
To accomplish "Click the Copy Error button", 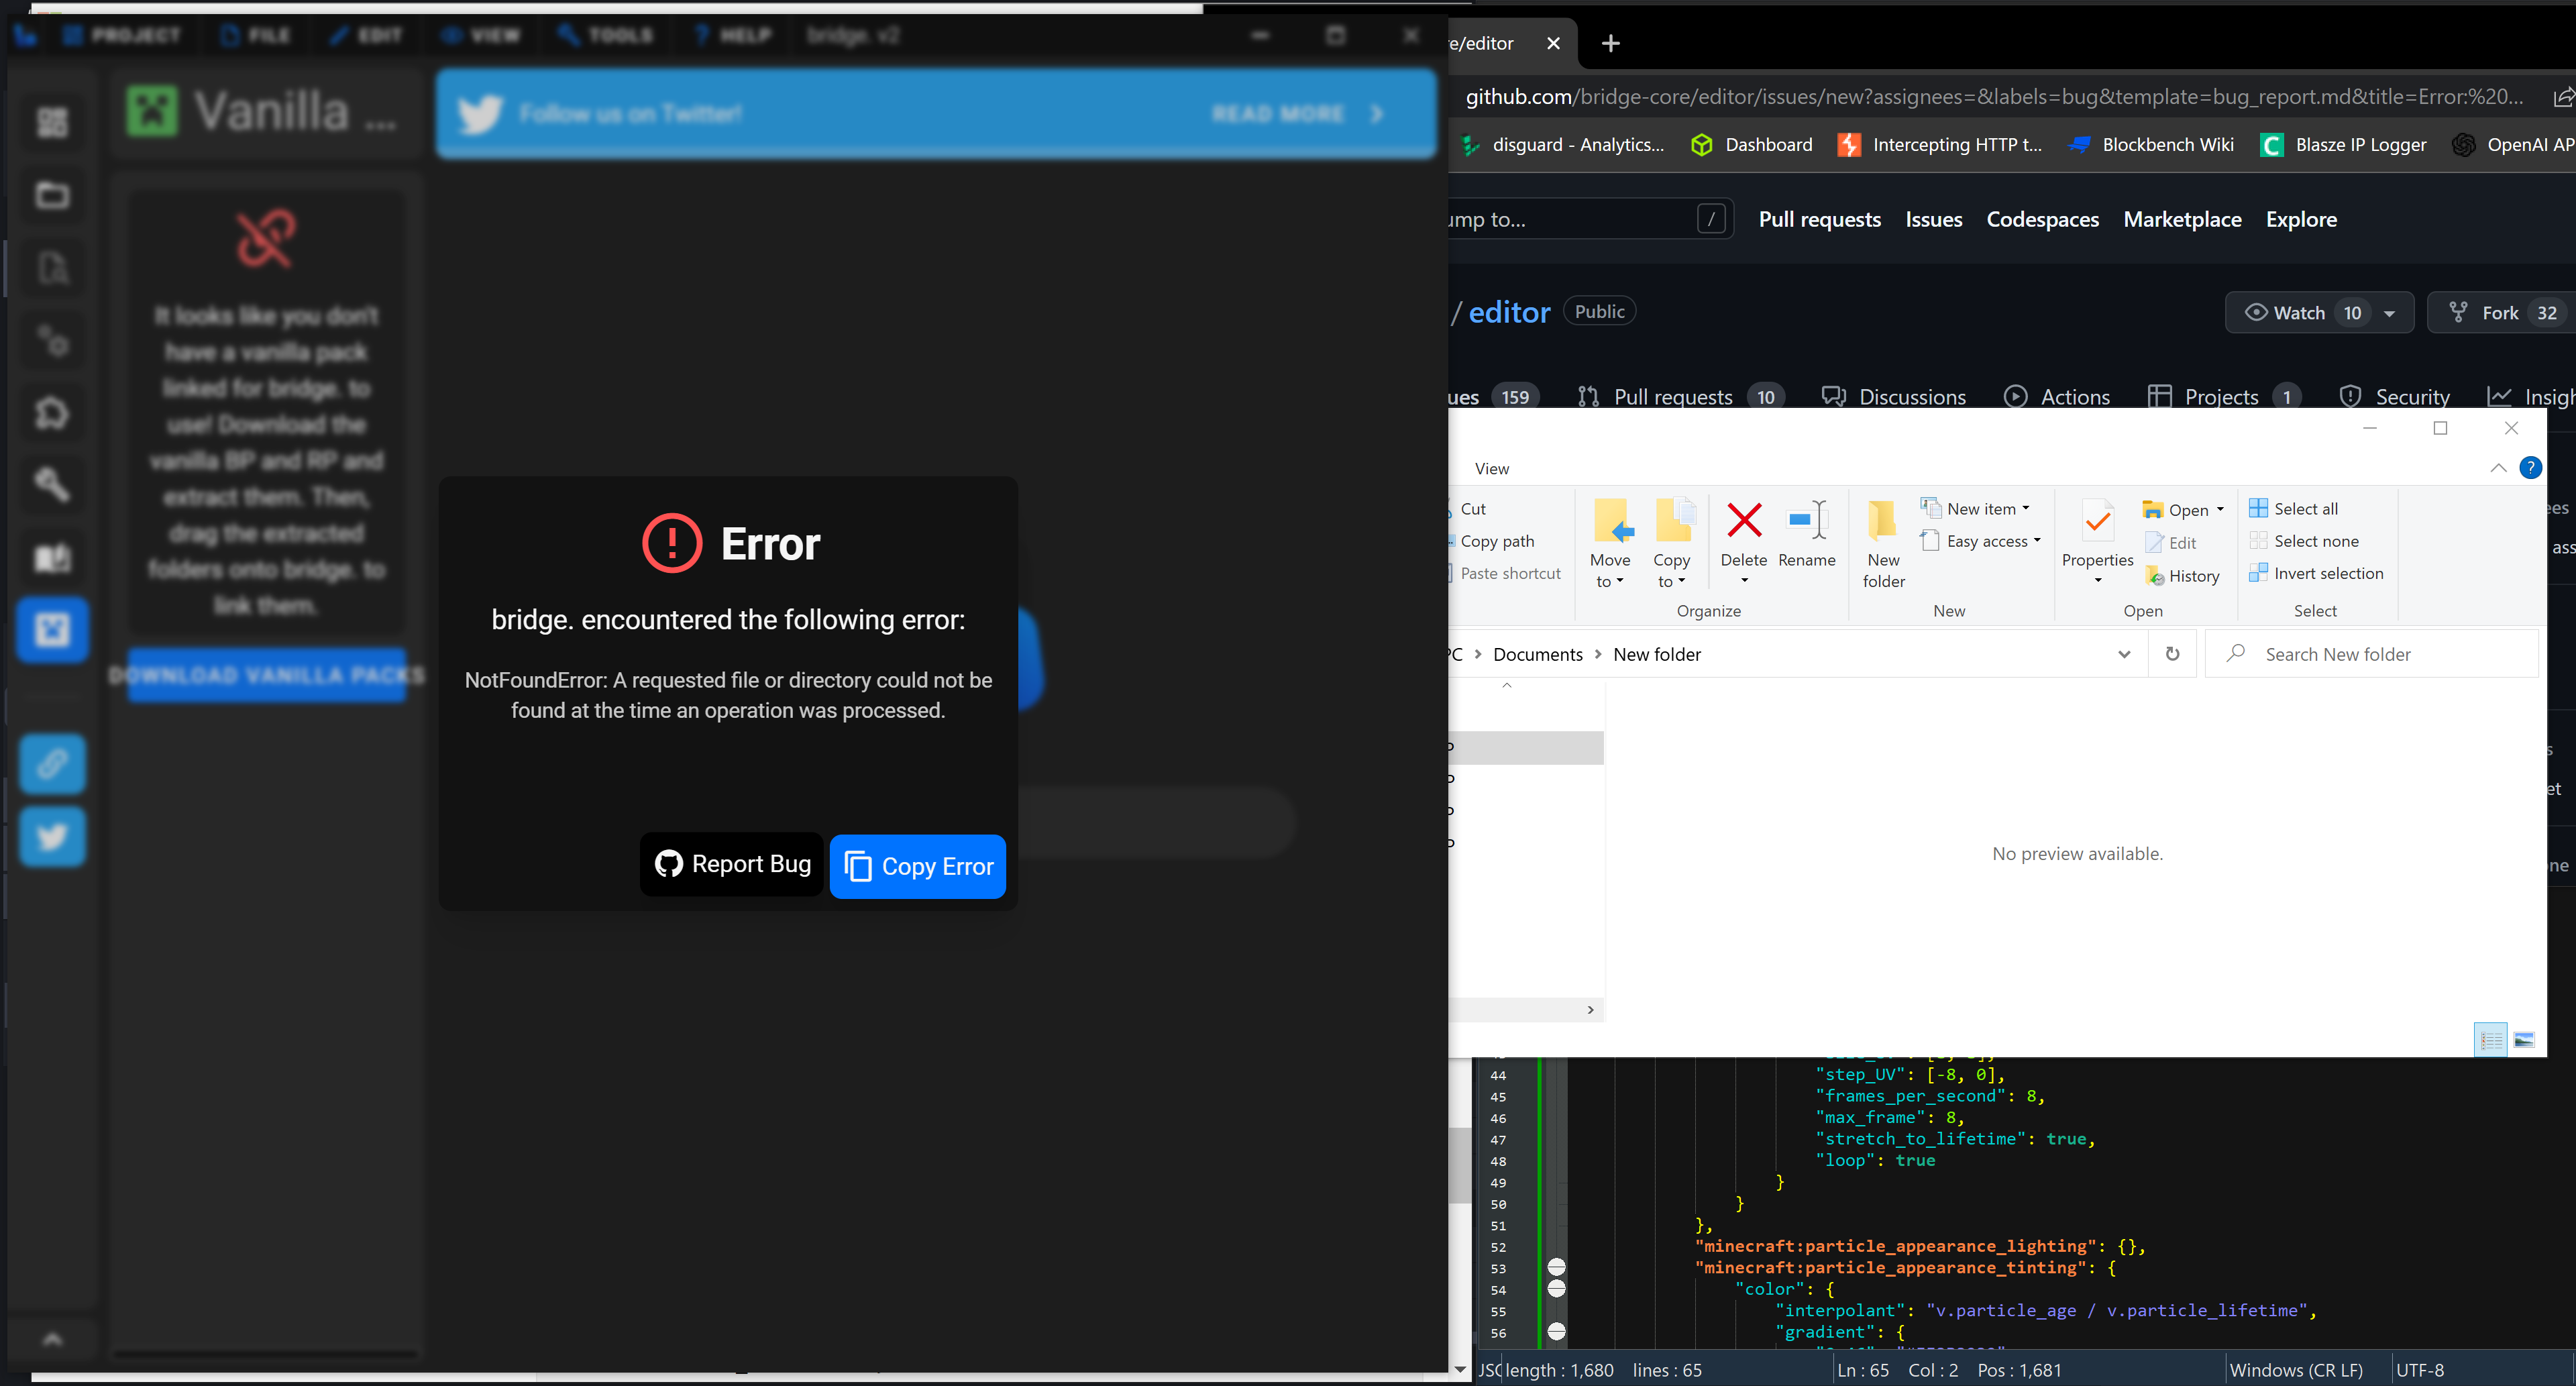I will point(917,866).
